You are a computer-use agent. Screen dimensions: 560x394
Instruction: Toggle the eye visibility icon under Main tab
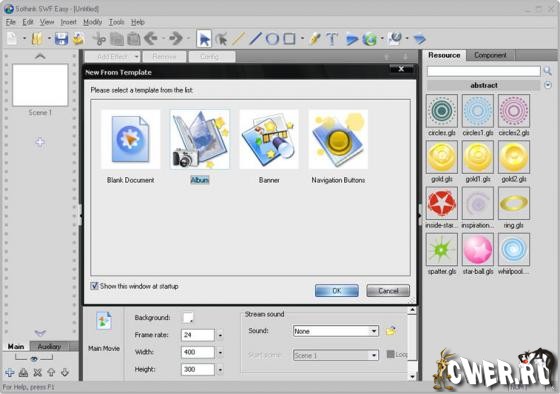click(34, 358)
